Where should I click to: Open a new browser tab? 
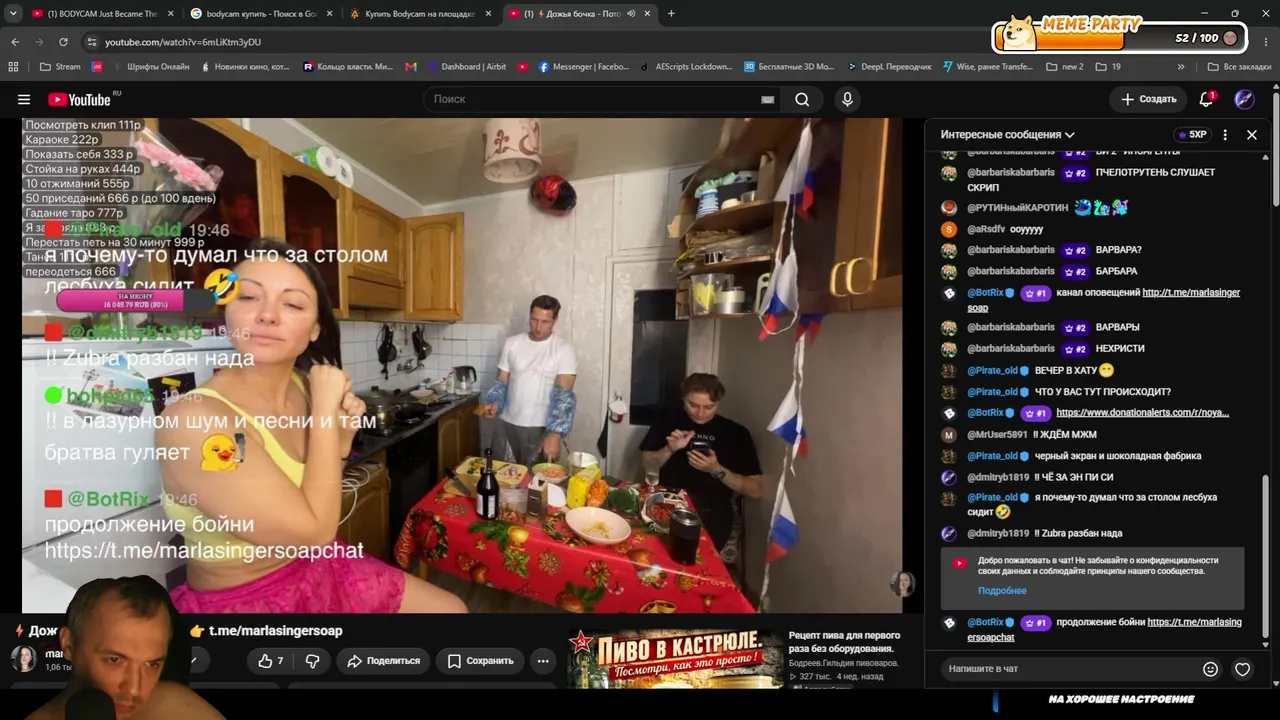tap(671, 14)
